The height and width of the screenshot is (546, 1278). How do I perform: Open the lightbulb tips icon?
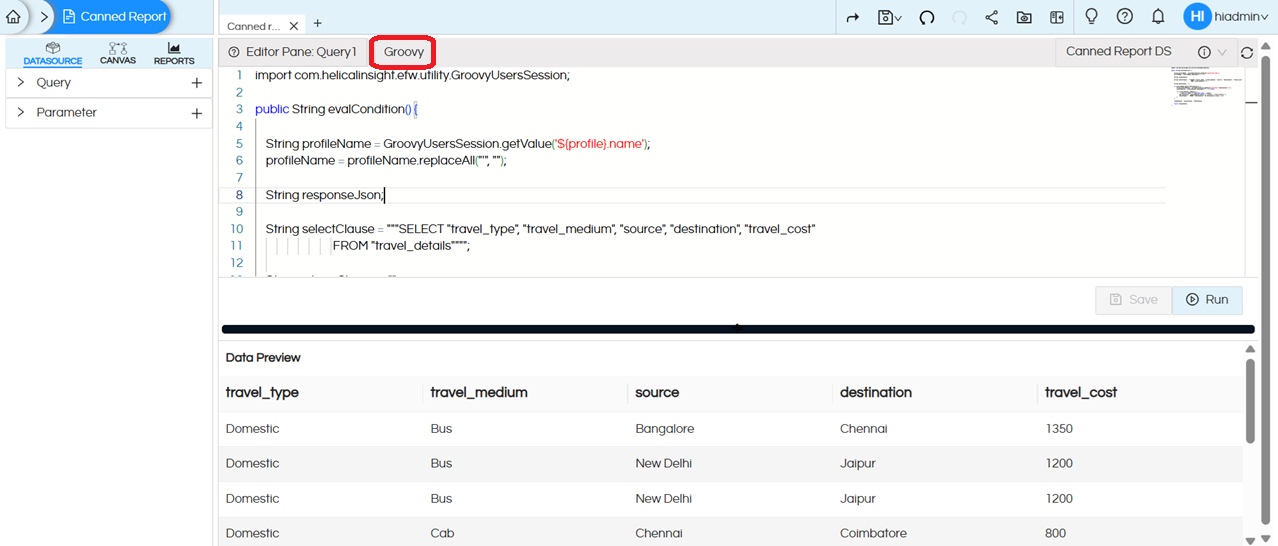1091,17
